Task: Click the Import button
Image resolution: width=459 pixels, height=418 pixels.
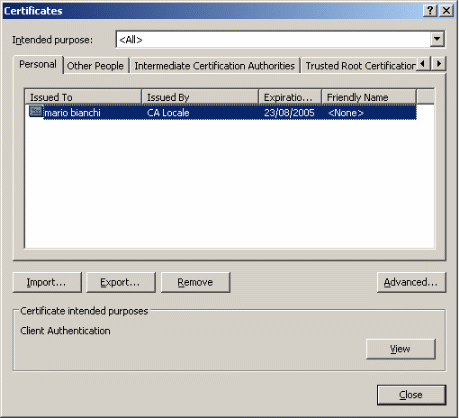Action: (x=47, y=282)
